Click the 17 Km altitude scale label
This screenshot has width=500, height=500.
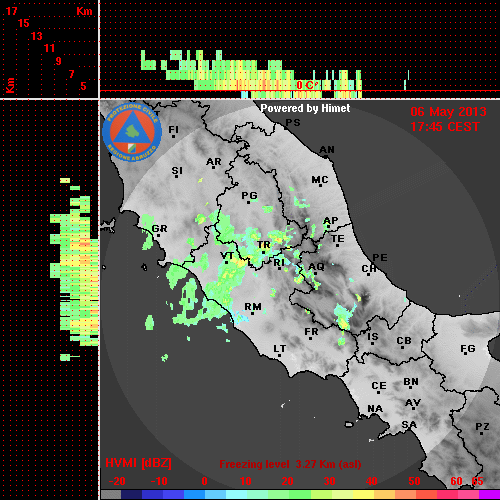(x=11, y=11)
